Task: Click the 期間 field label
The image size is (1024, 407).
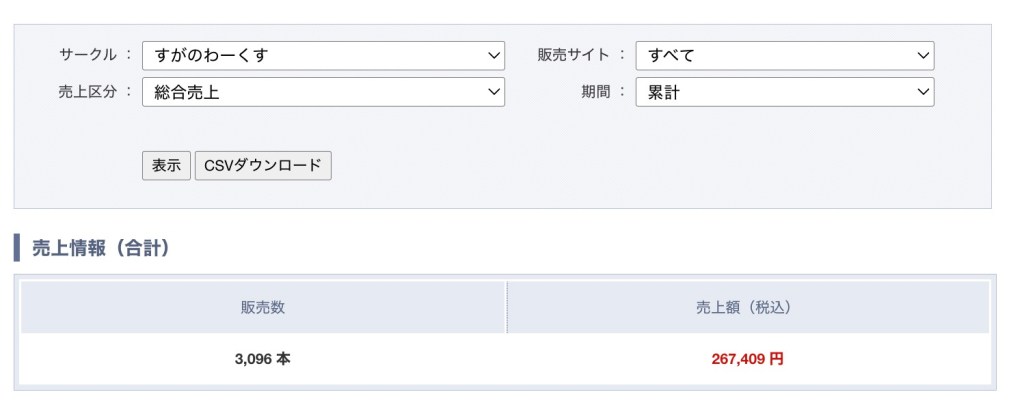Action: pos(596,92)
